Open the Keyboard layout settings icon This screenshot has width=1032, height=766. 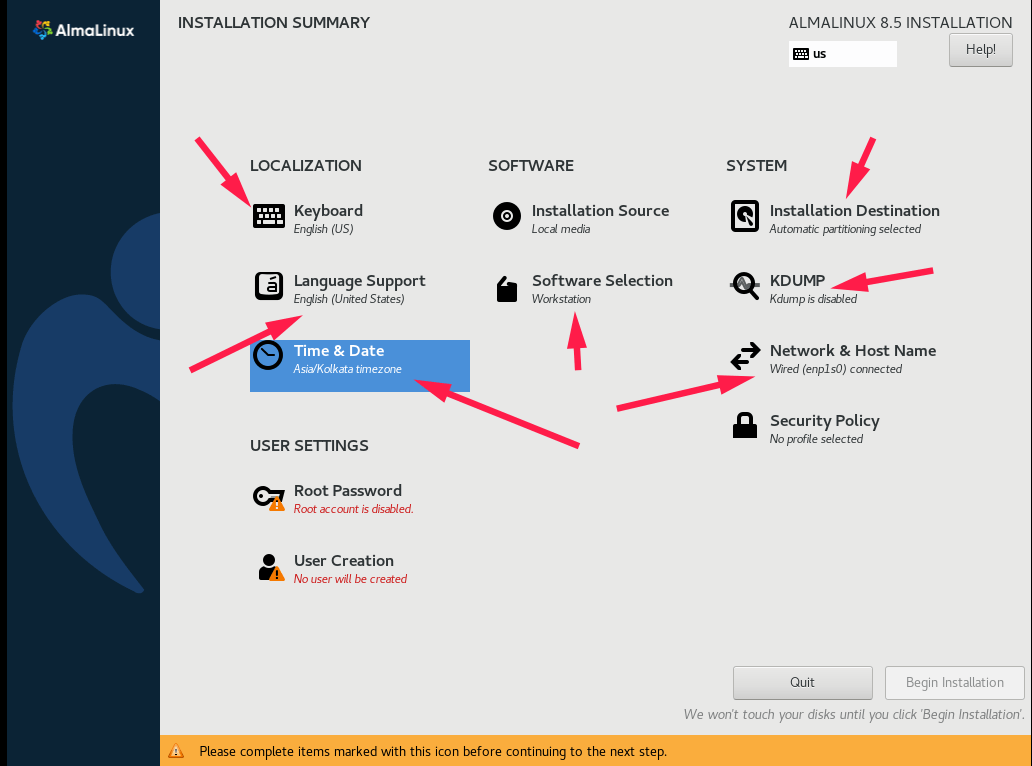pos(268,216)
